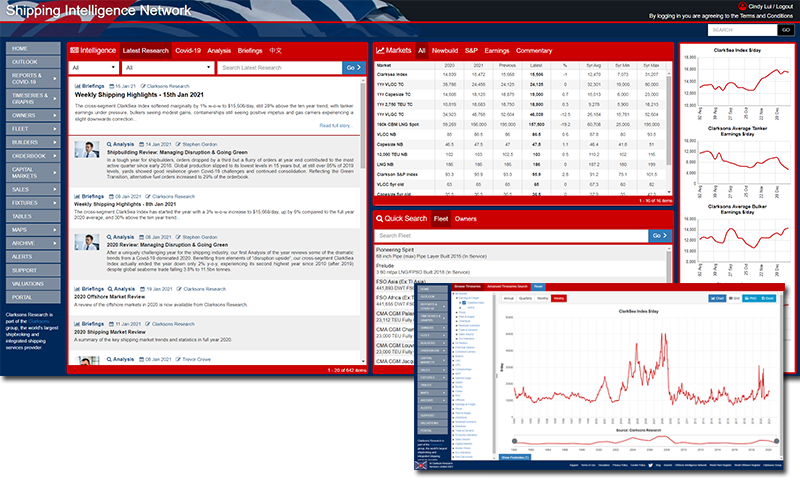Image resolution: width=800 pixels, height=480 pixels.
Task: Click the user avatar icon beside Cindy Lui
Action: [x=742, y=6]
